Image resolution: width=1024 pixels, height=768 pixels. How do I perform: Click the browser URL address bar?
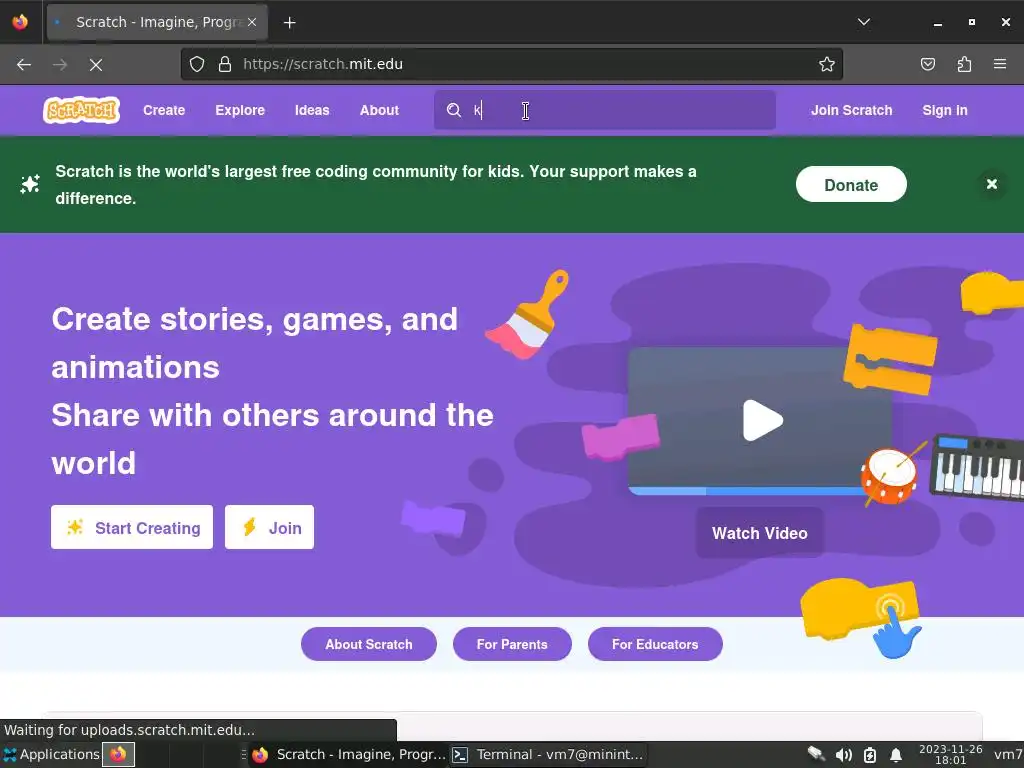click(x=512, y=64)
